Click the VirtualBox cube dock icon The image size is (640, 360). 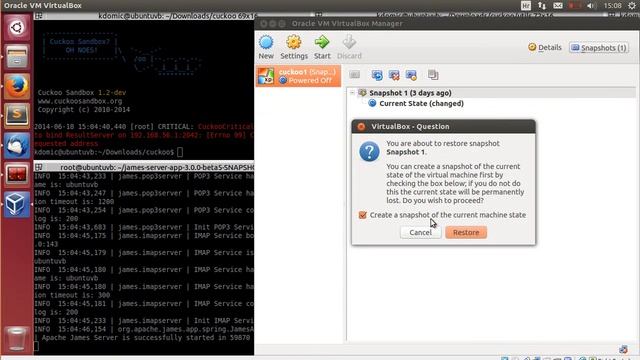17,204
